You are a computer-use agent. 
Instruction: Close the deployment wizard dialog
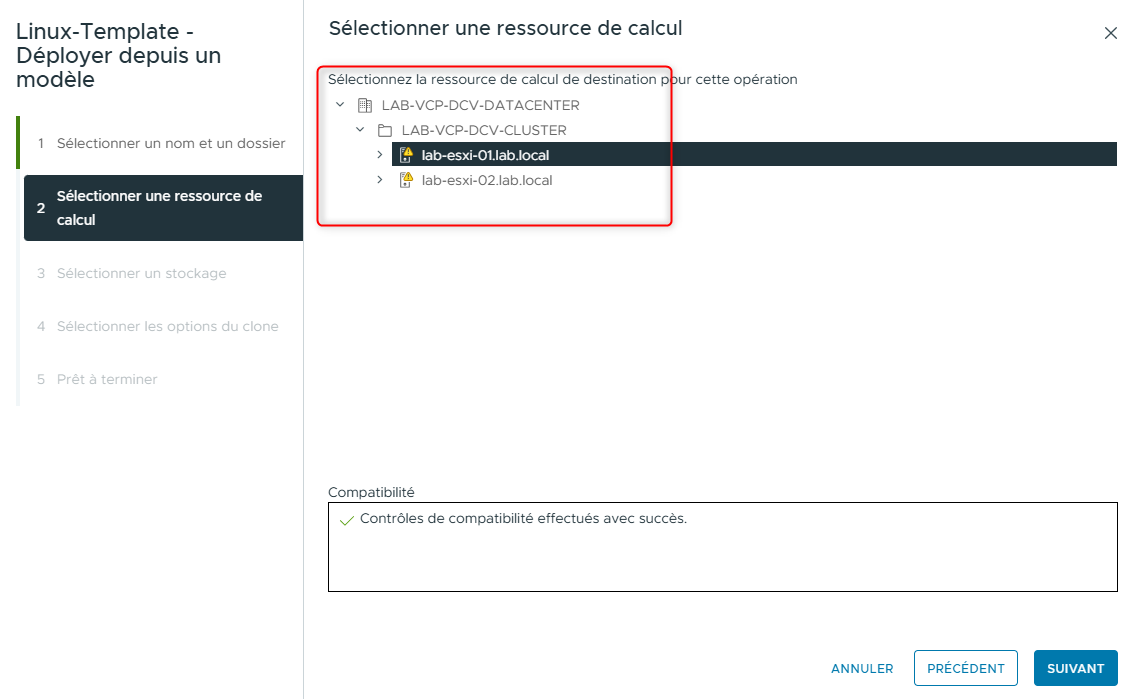[x=1110, y=32]
